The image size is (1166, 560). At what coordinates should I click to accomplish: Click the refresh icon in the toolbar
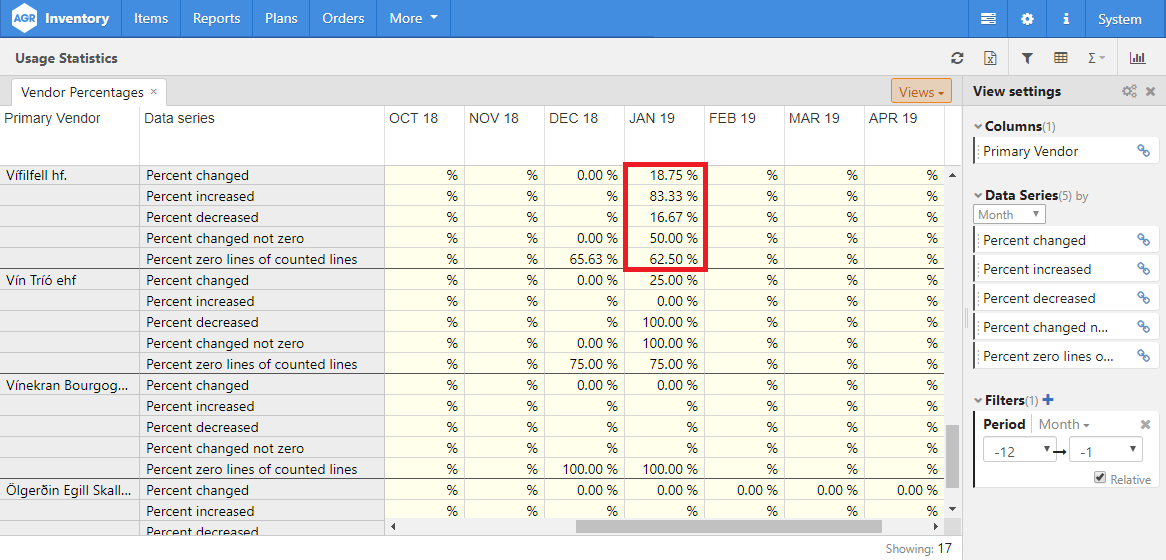pos(957,59)
